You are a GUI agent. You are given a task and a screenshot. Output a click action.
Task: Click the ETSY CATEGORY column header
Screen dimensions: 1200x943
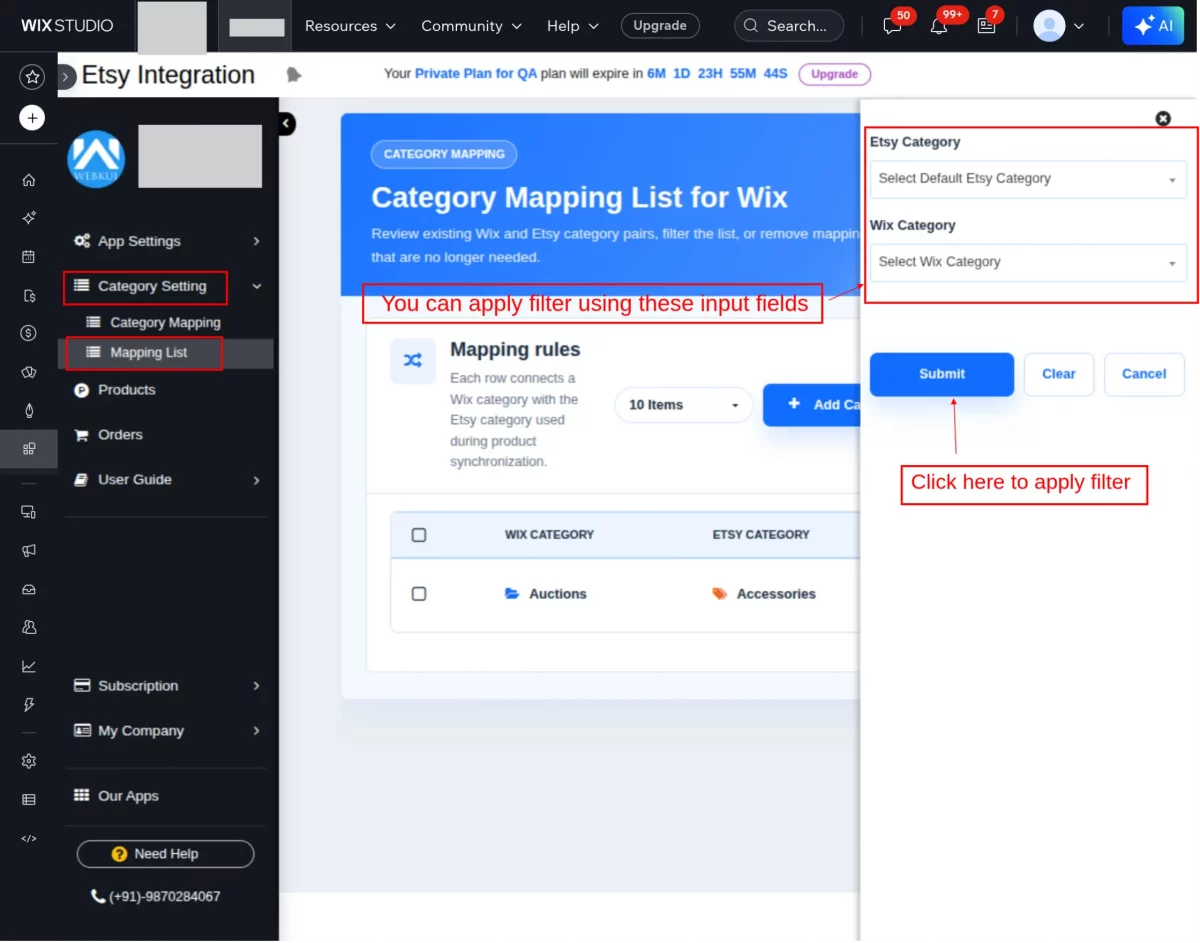click(x=761, y=535)
